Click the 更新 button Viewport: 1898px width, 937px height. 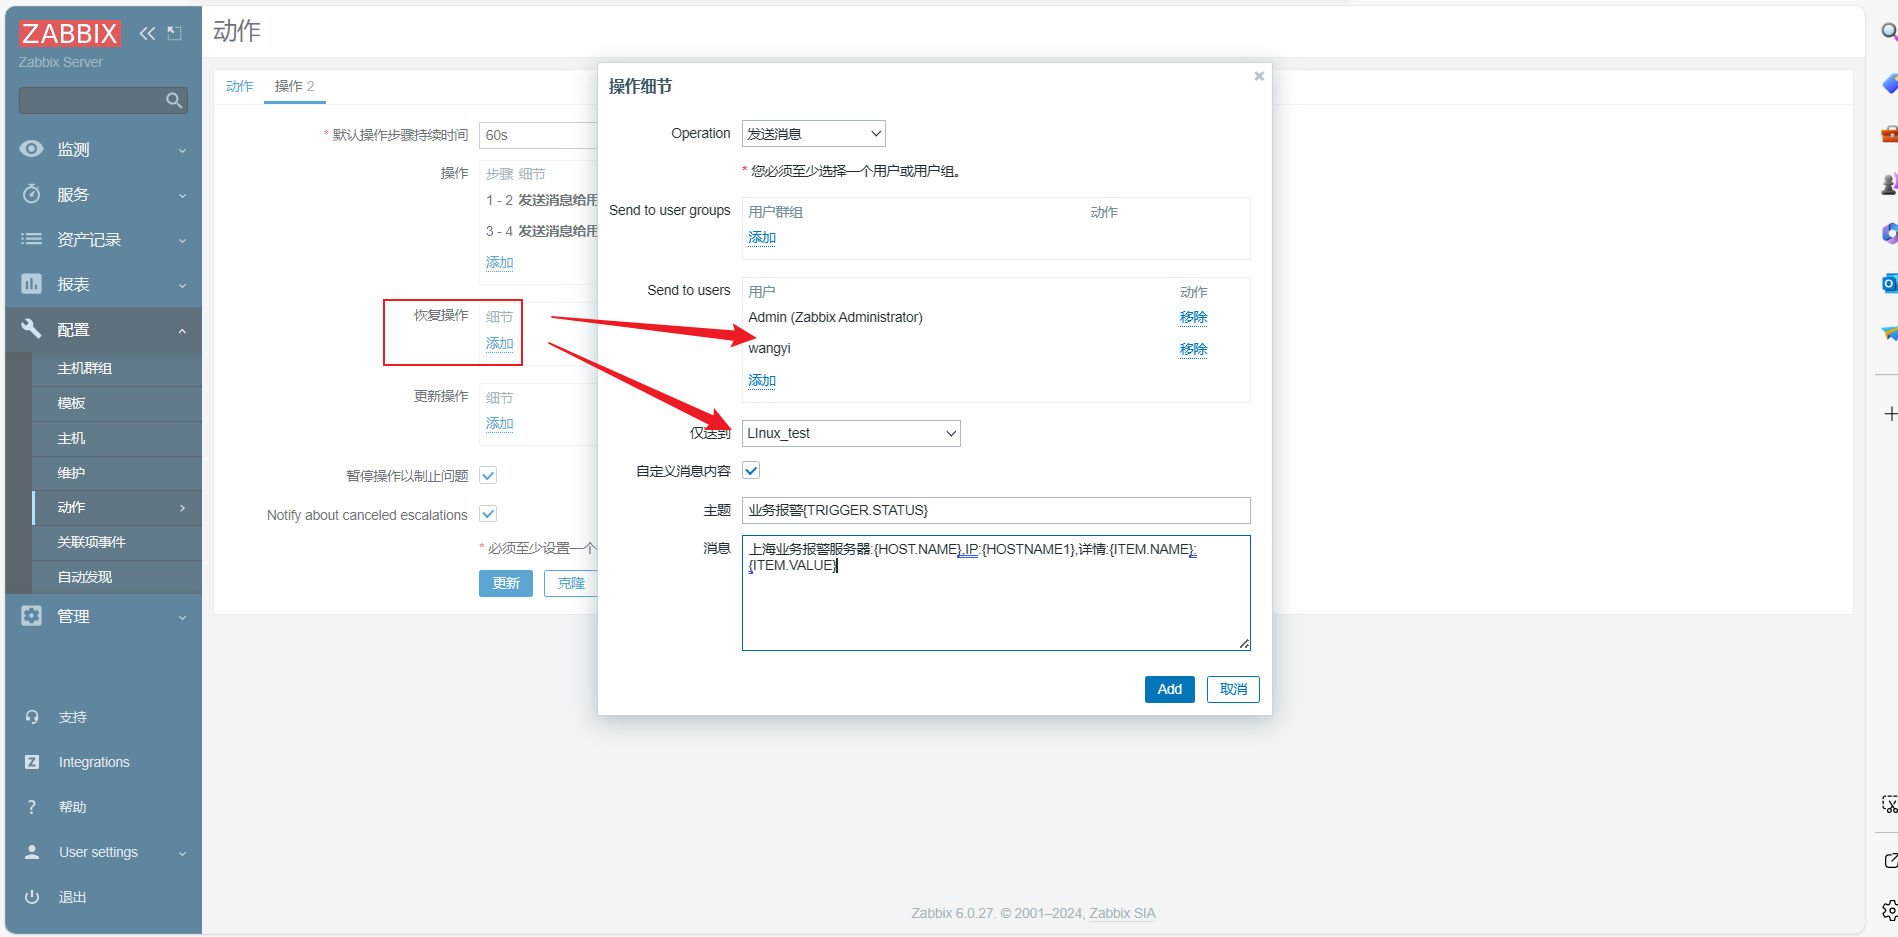tap(506, 583)
